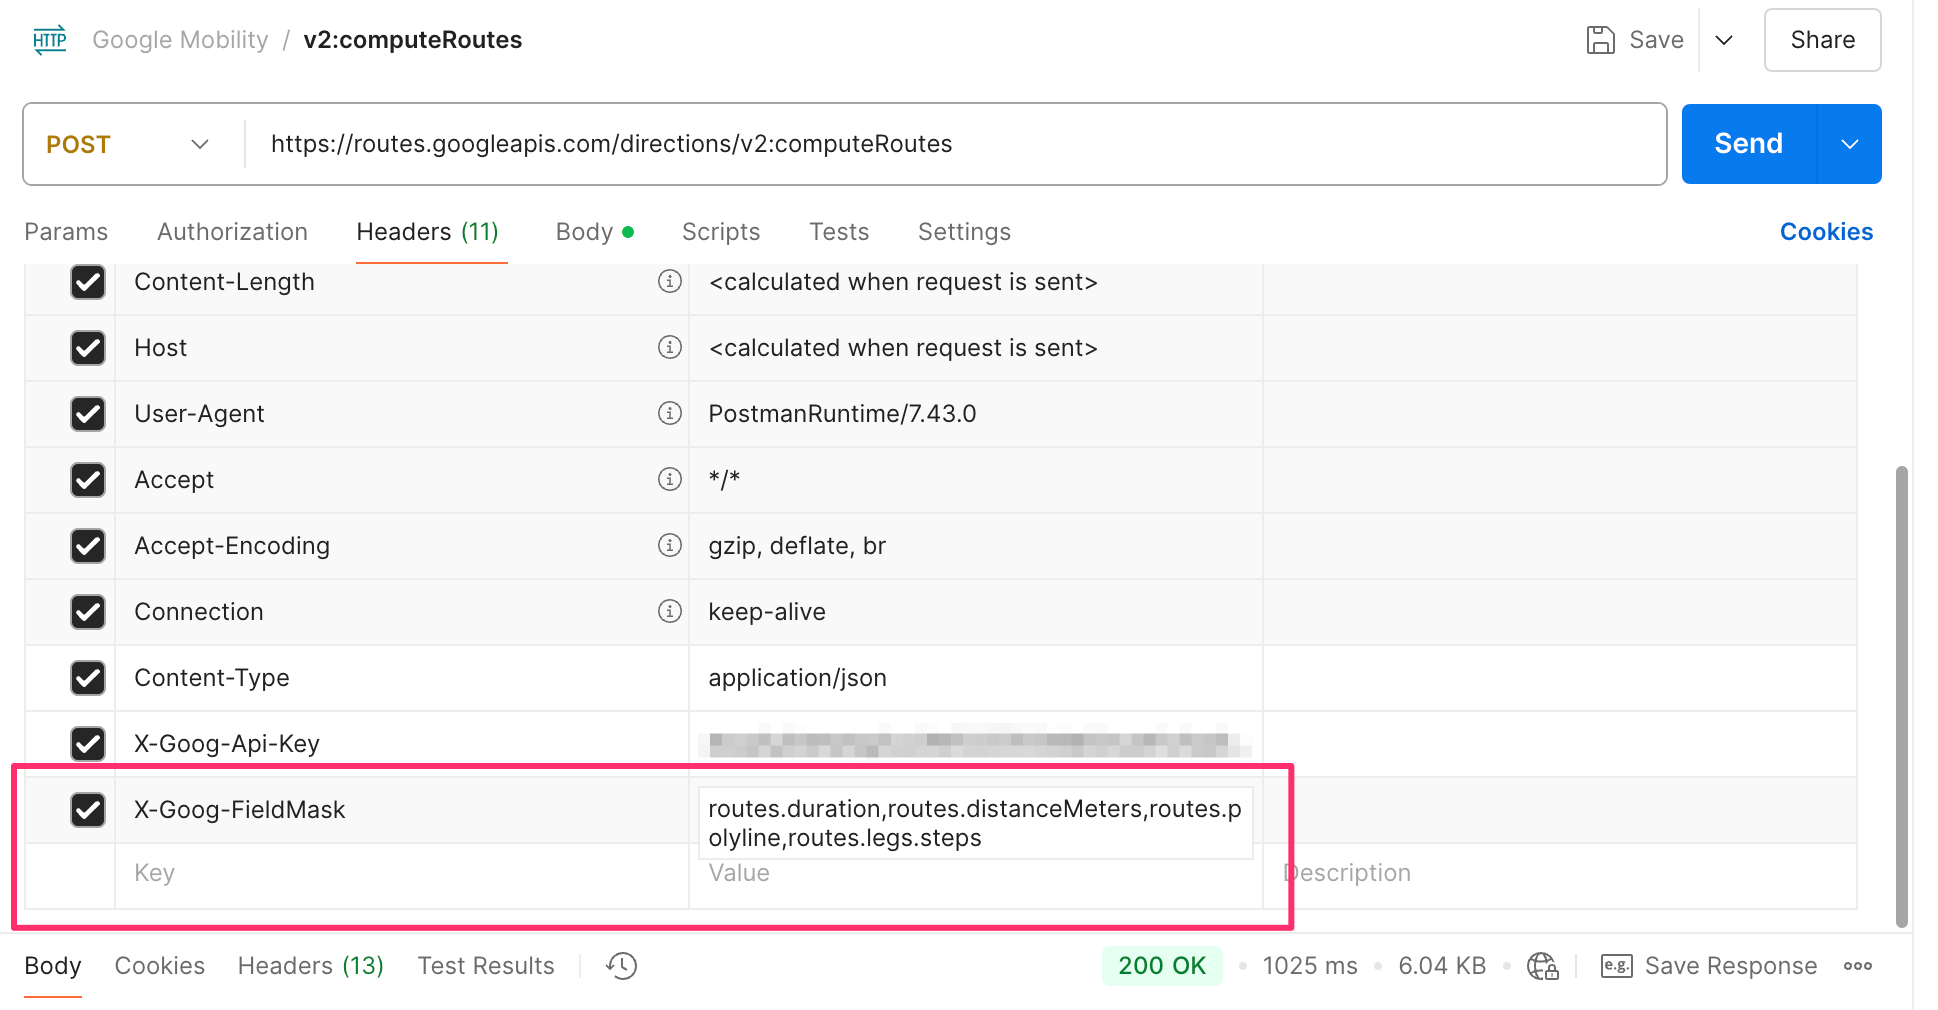1938x1010 pixels.
Task: Open the Save options chevron
Action: point(1724,40)
